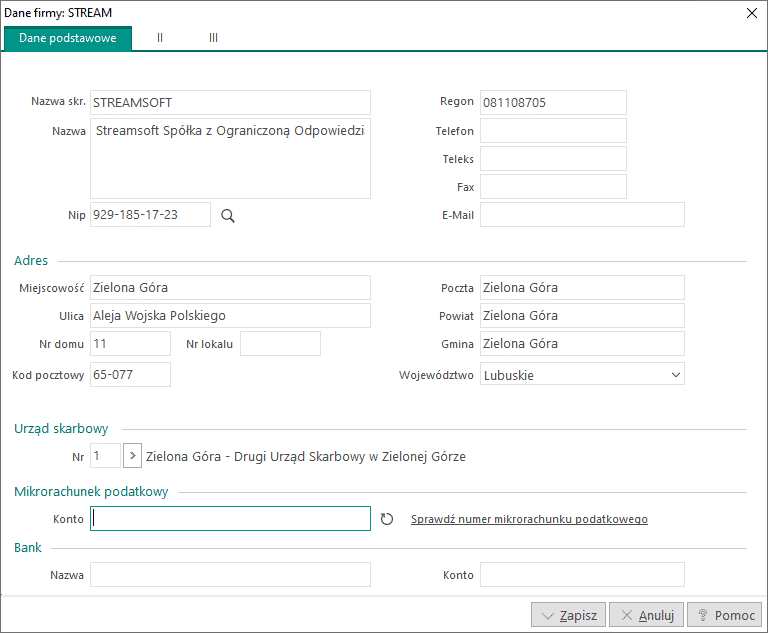Cancel with the Anuluj button
The height and width of the screenshot is (633, 768).
coord(646,615)
